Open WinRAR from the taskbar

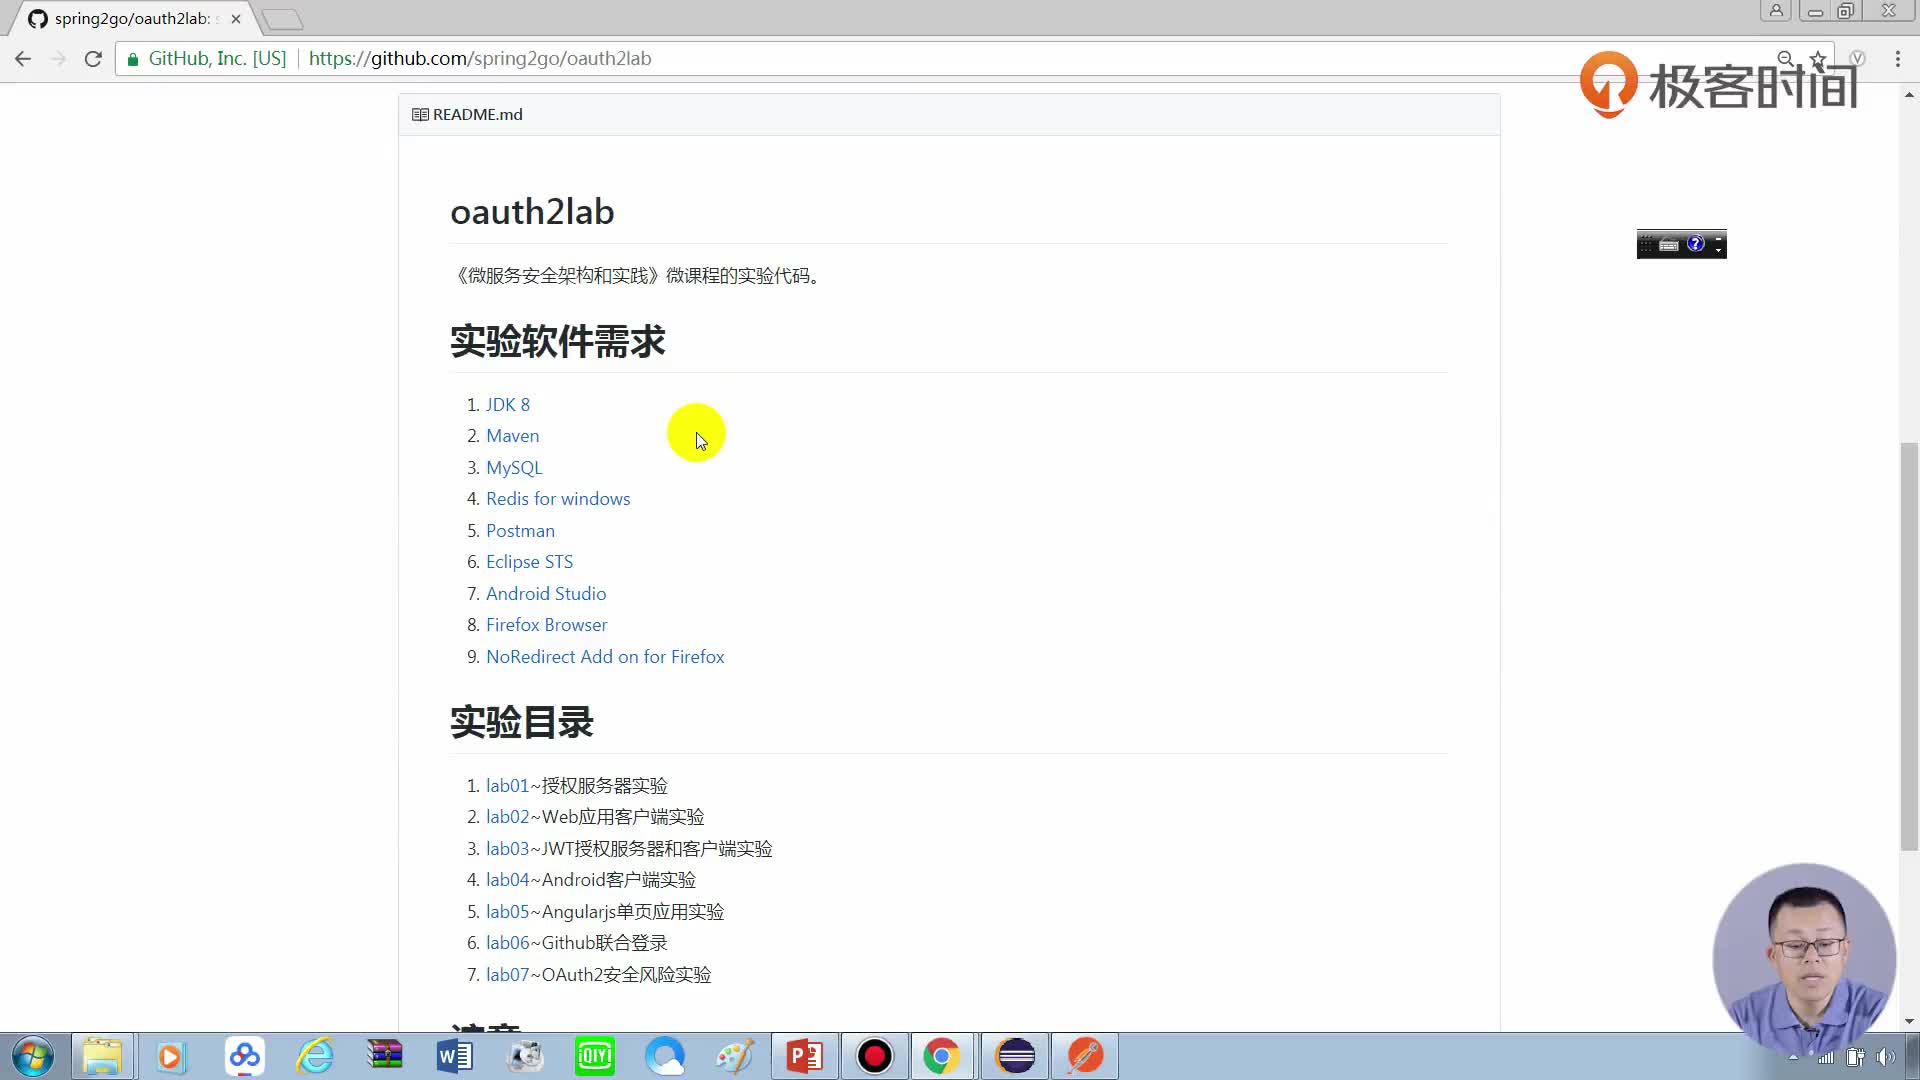click(x=385, y=1056)
